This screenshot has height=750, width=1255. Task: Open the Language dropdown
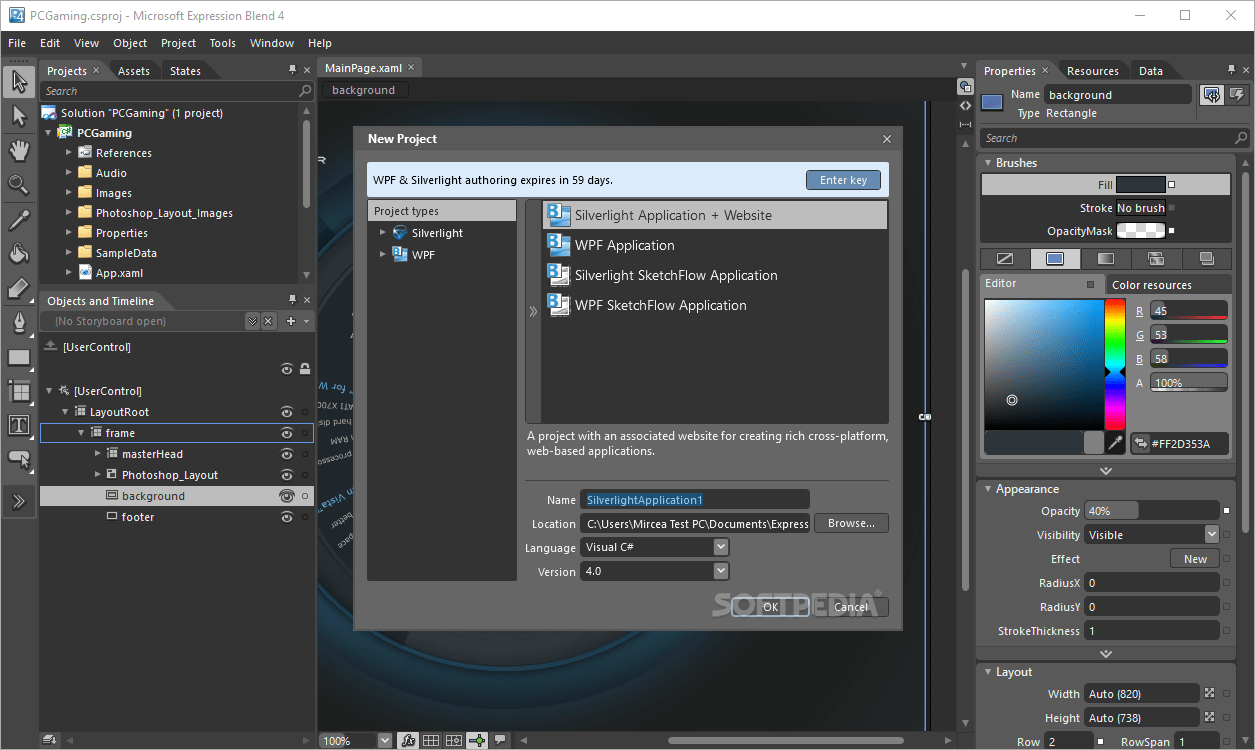(x=721, y=547)
